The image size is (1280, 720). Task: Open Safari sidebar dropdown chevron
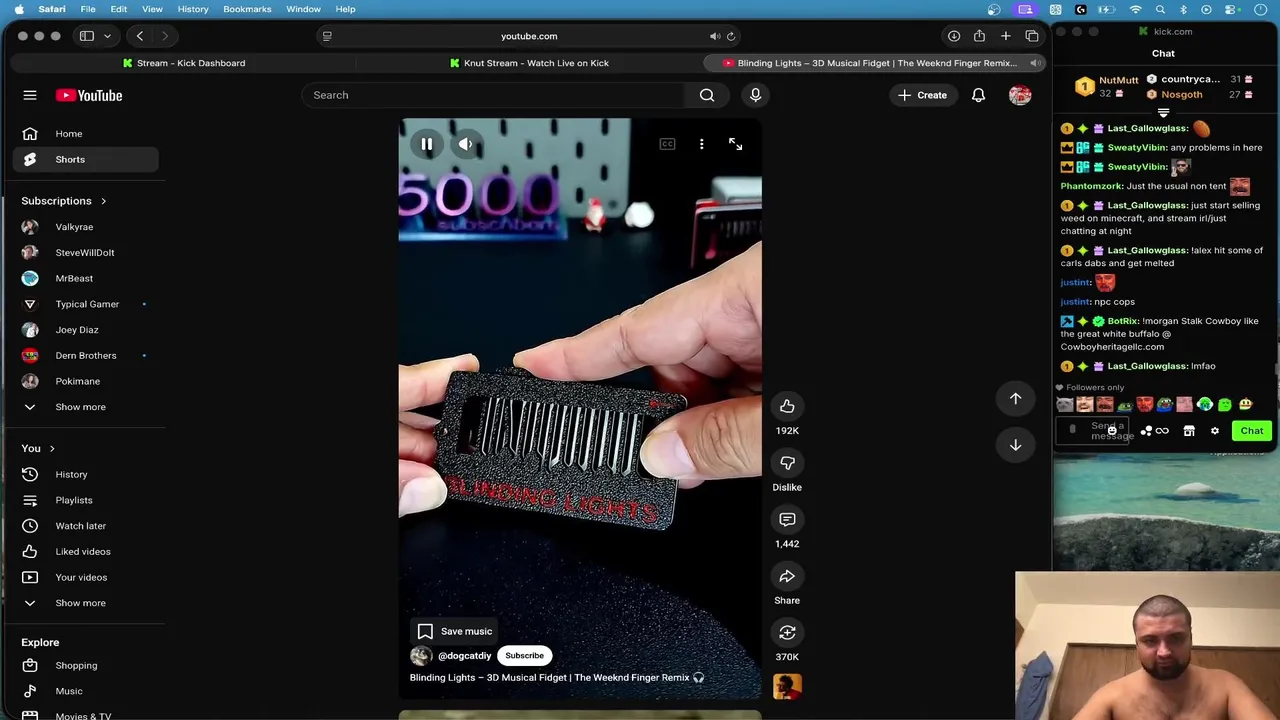[x=107, y=36]
